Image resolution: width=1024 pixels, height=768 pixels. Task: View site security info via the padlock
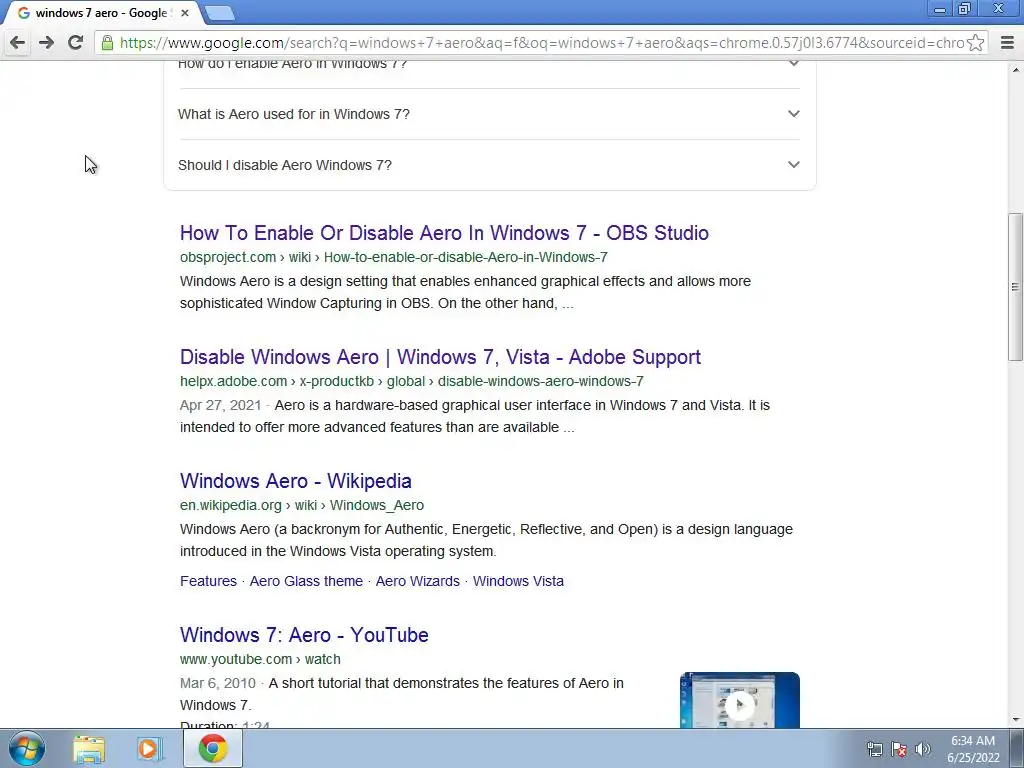(107, 43)
